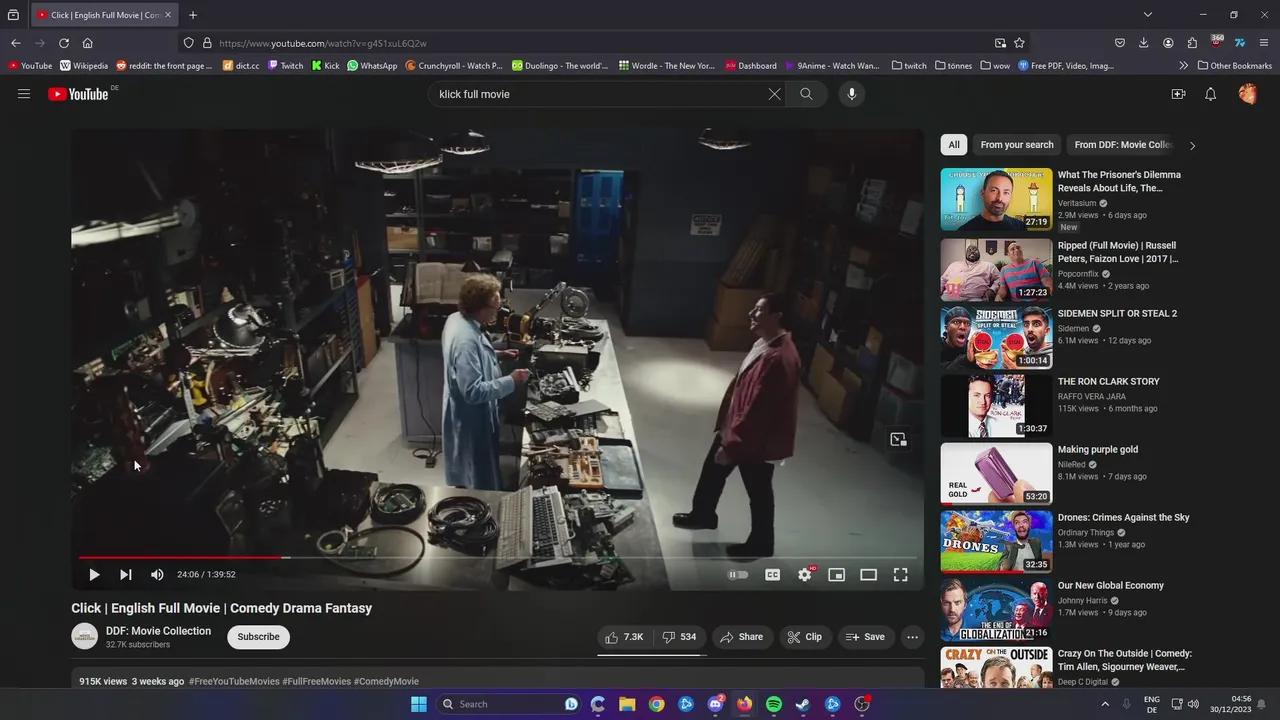Open a new browser tab
Screen dimensions: 1280x720
(x=193, y=15)
